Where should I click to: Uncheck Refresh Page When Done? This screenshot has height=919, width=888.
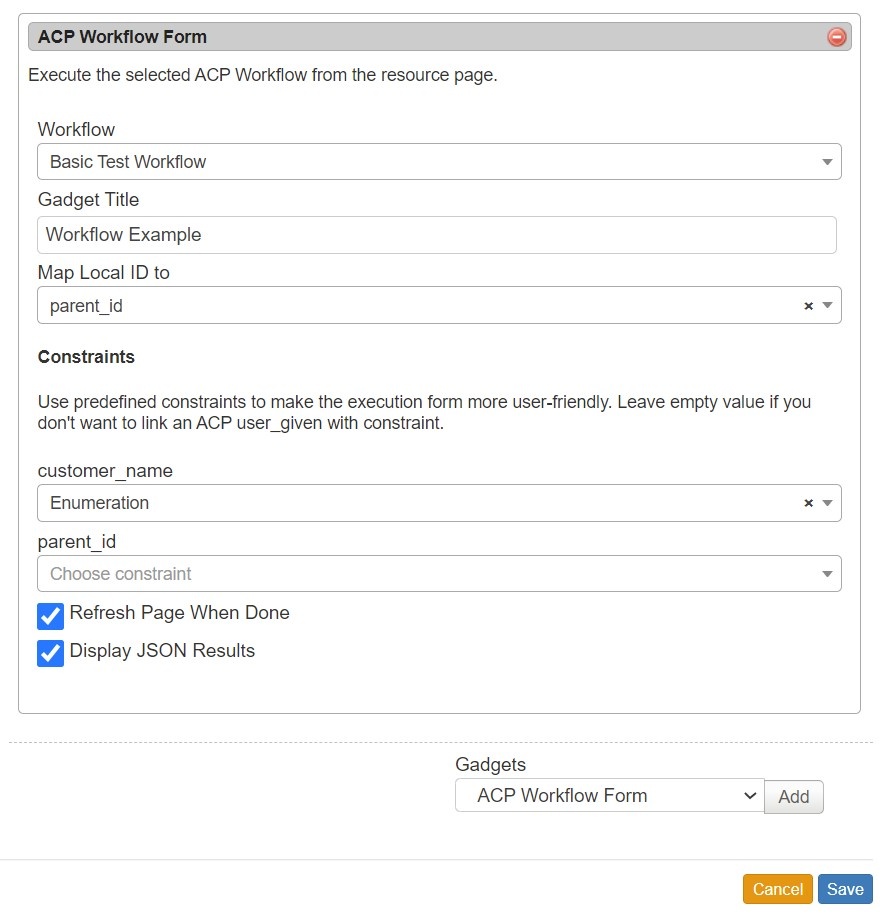[x=50, y=615]
